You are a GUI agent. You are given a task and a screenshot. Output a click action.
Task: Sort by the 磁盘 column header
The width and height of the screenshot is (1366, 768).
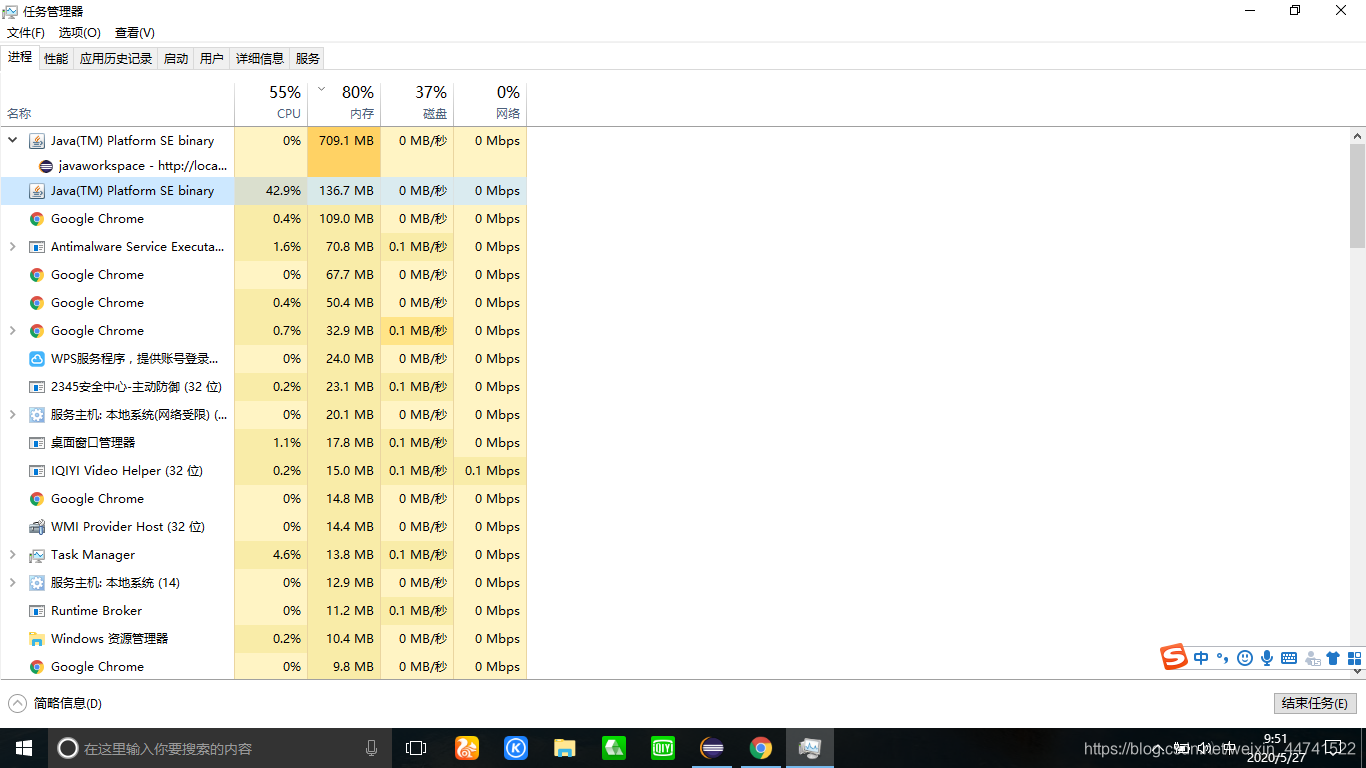pos(417,103)
